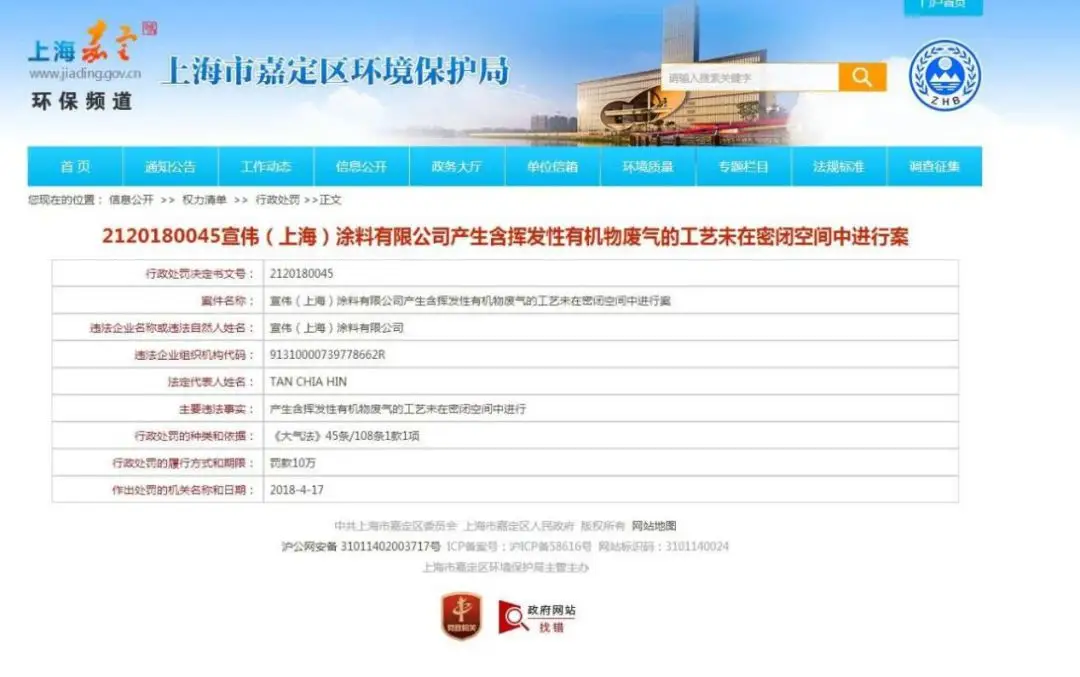Open the 政务大厅 navigation tab
Screen dimensions: 1080x677
point(457,167)
